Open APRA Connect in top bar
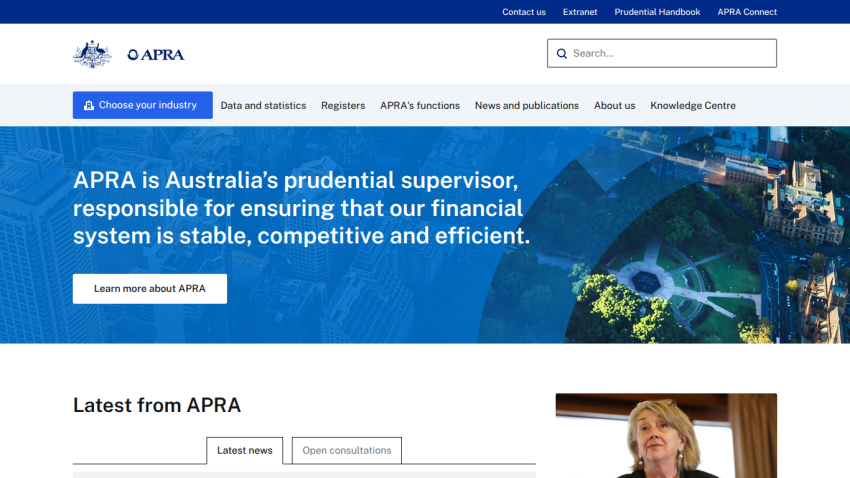This screenshot has width=850, height=478. (747, 12)
